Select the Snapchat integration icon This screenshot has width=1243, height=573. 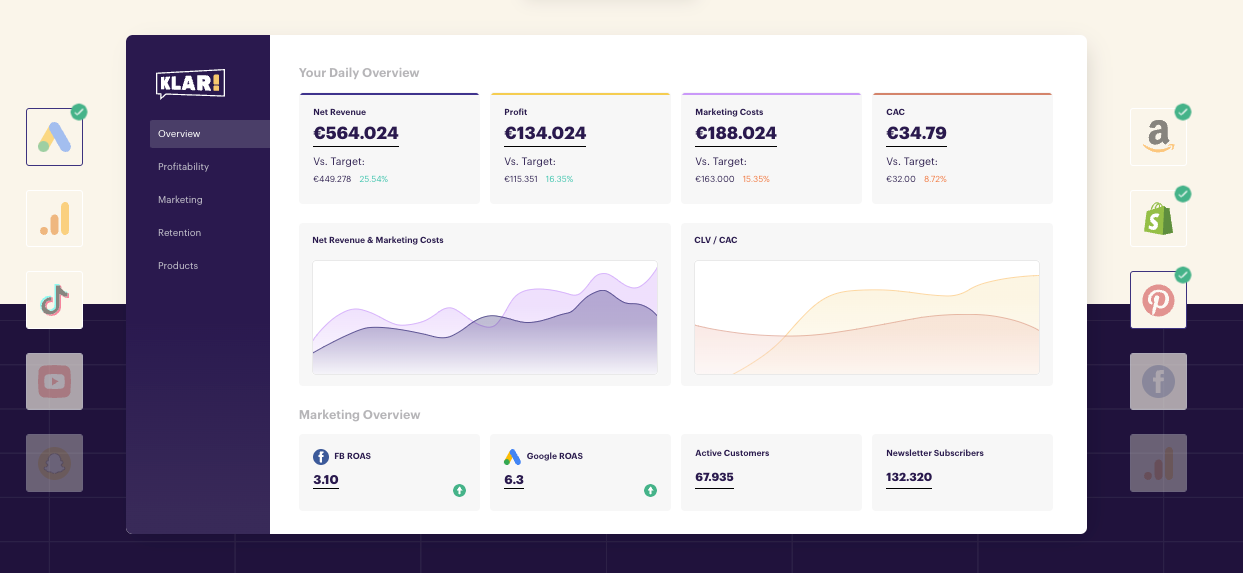[x=54, y=463]
